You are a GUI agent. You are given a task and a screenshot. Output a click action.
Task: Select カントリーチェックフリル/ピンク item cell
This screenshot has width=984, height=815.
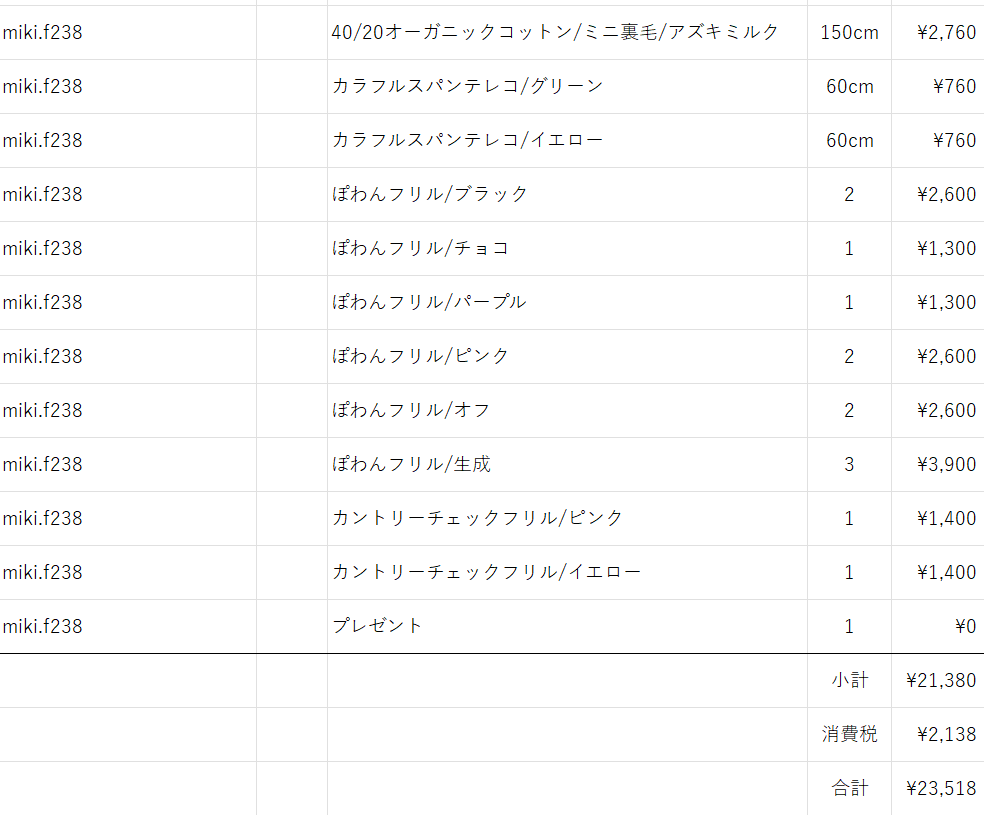(x=567, y=518)
